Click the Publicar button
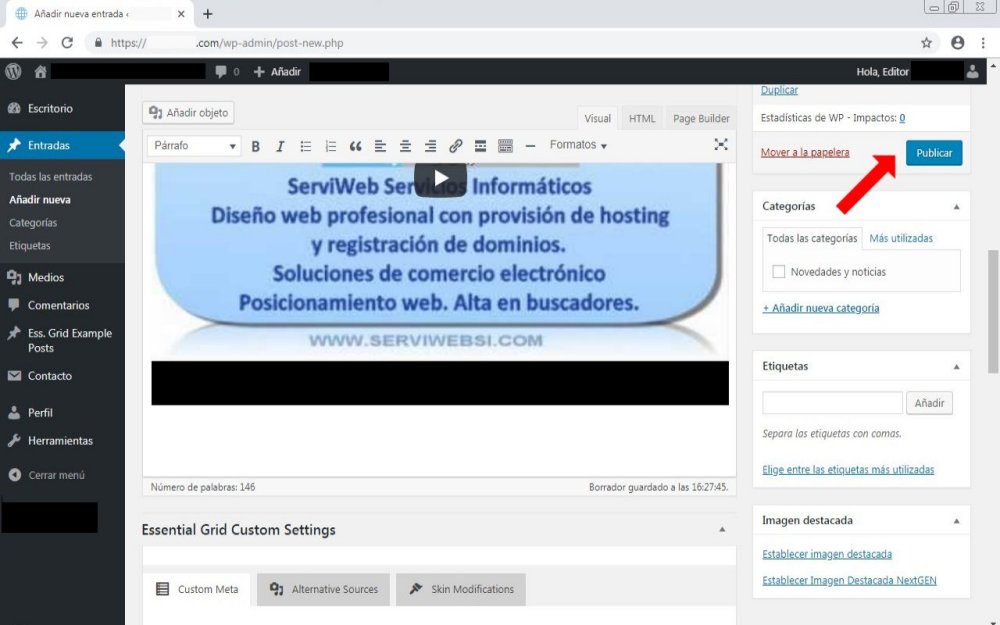The height and width of the screenshot is (625, 1000). [x=933, y=153]
